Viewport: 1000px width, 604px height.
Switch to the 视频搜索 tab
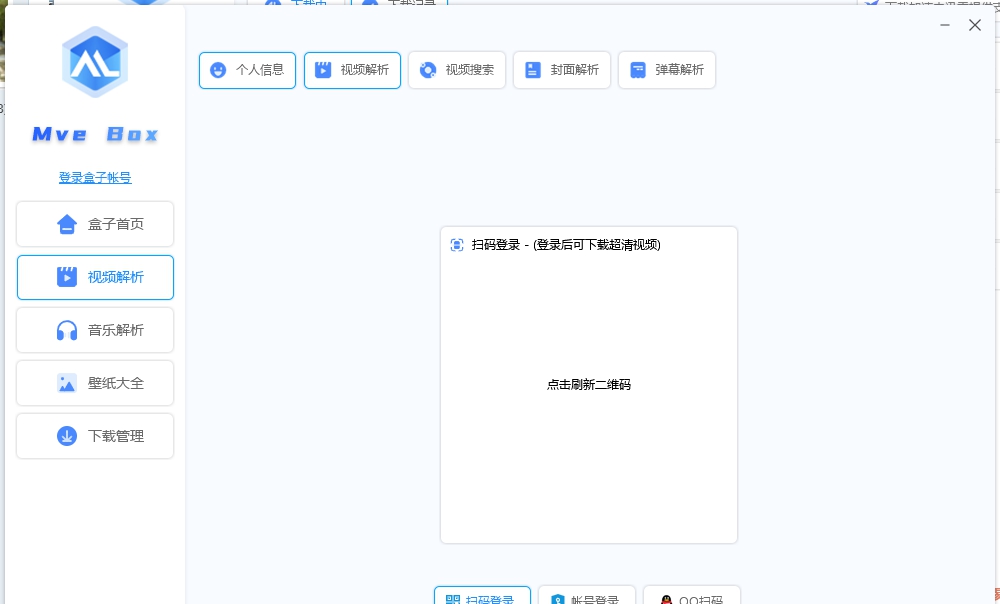click(x=457, y=70)
